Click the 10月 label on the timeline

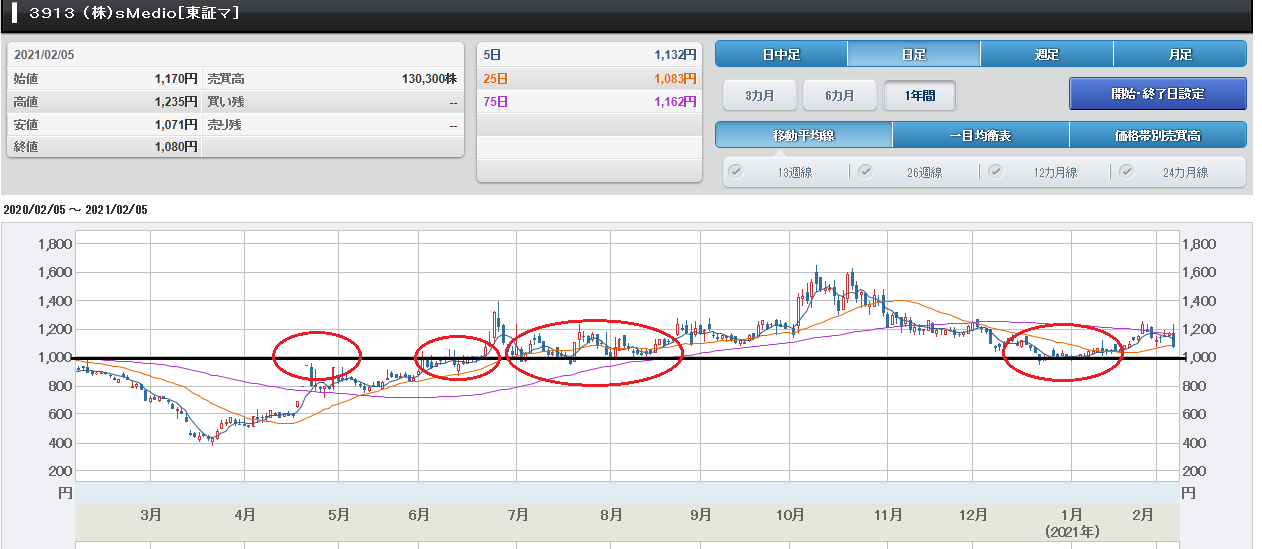(x=790, y=515)
